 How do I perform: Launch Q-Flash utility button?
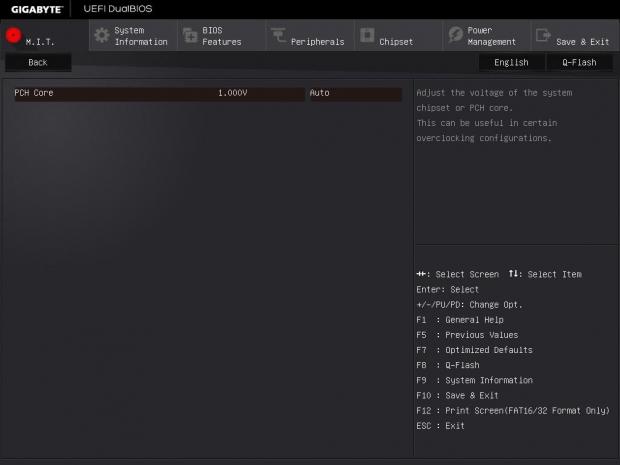click(579, 62)
